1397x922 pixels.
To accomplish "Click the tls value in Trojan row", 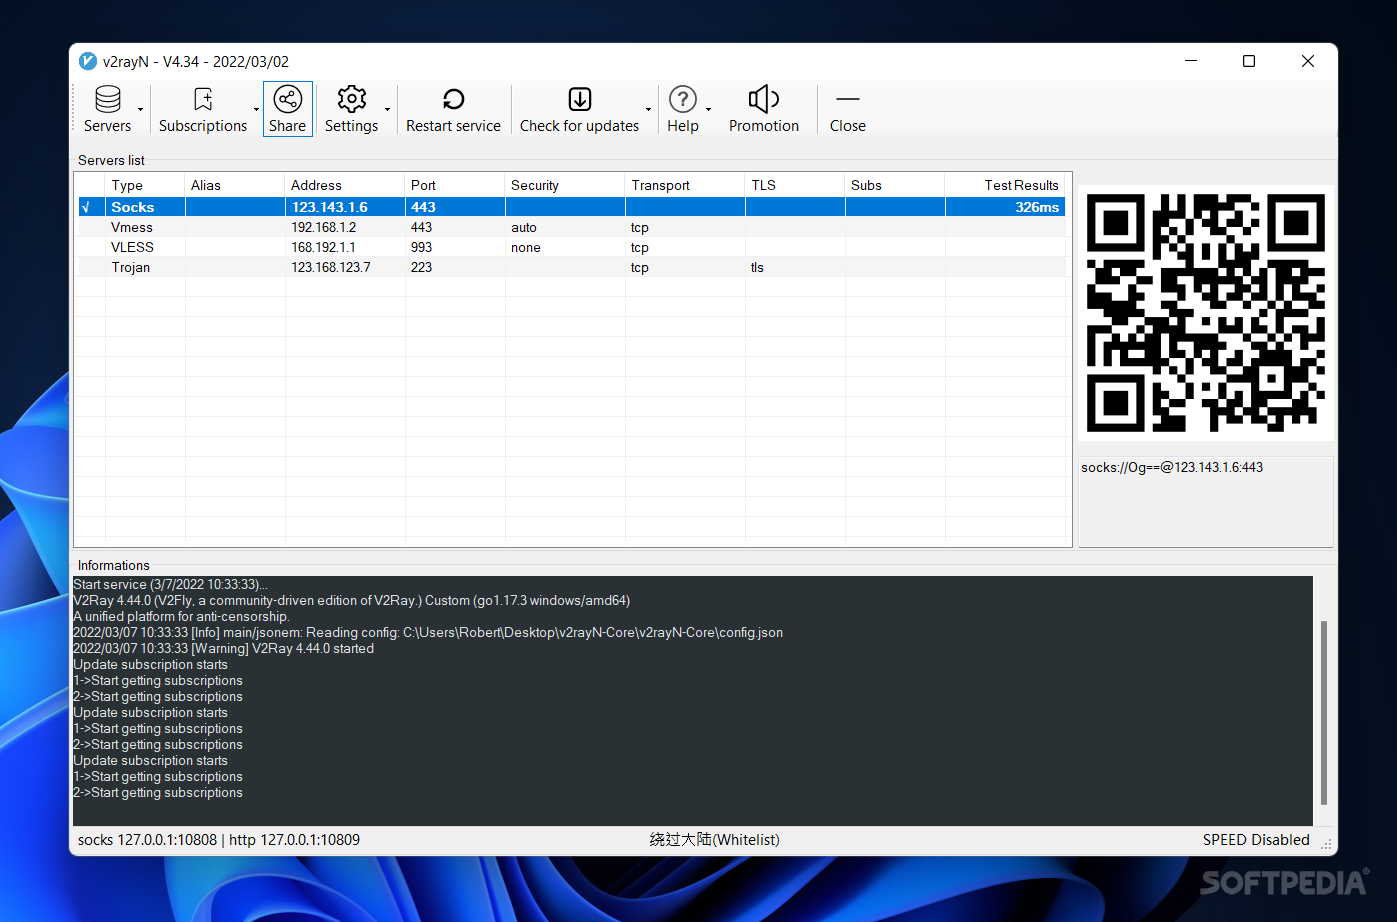I will pyautogui.click(x=757, y=267).
